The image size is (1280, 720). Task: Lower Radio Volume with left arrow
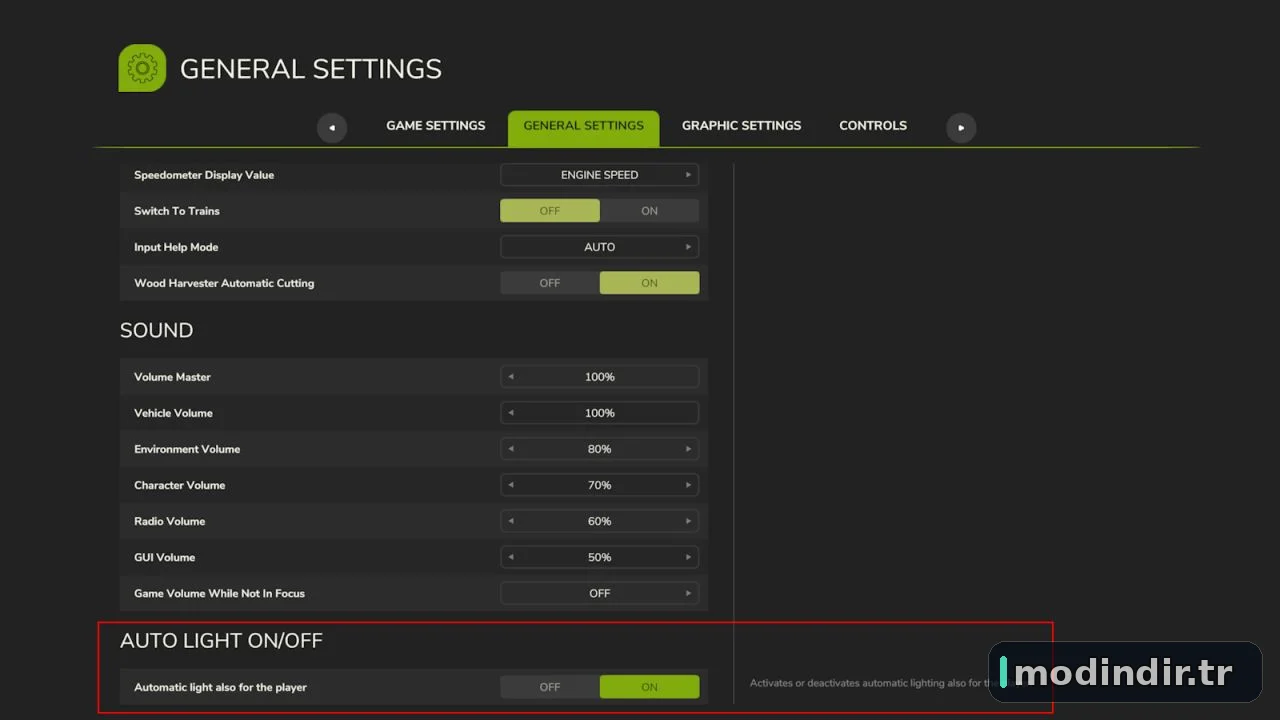[x=511, y=521]
